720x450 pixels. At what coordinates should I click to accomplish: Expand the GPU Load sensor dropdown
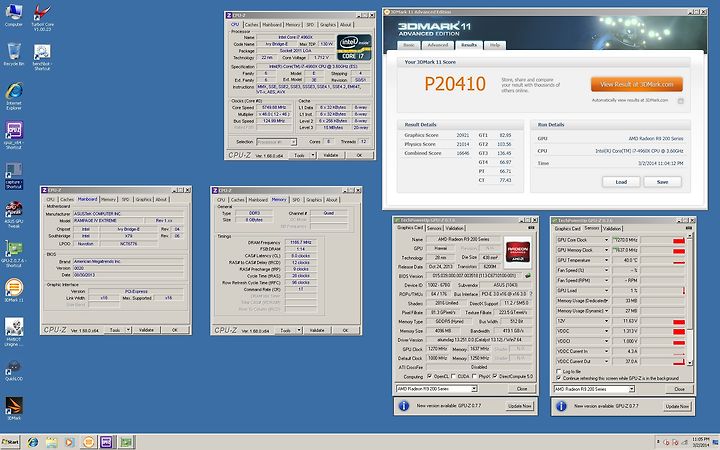[x=606, y=291]
